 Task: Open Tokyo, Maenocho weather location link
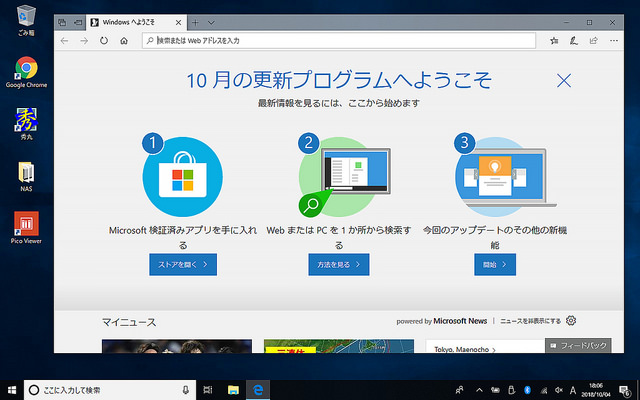(465, 349)
